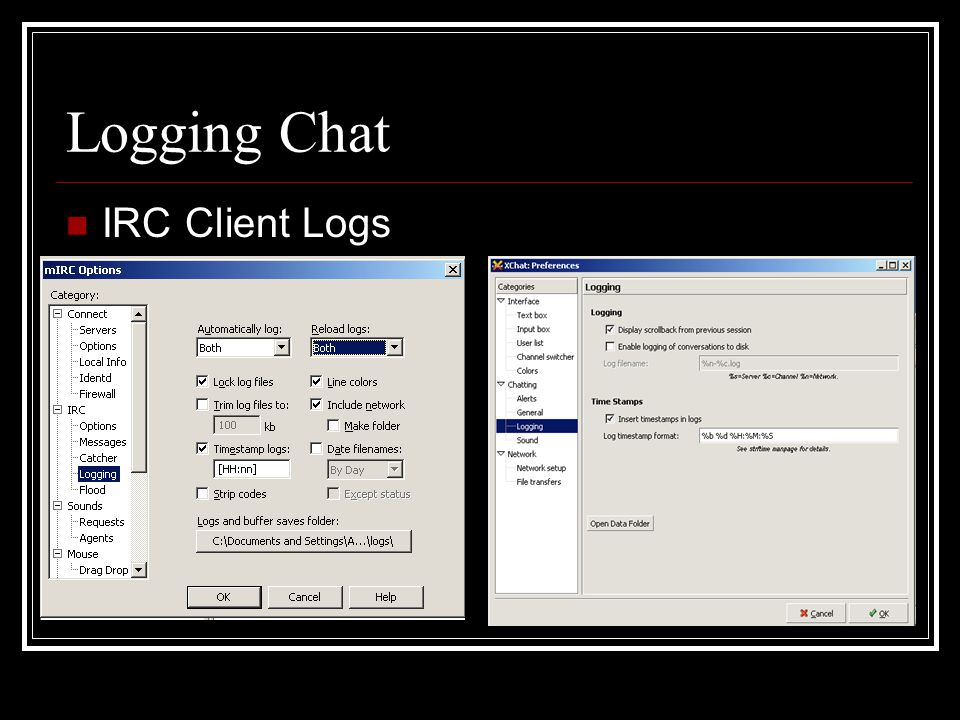Viewport: 960px width, 720px height.
Task: Collapse Chatting category in XChat
Action: 501,384
